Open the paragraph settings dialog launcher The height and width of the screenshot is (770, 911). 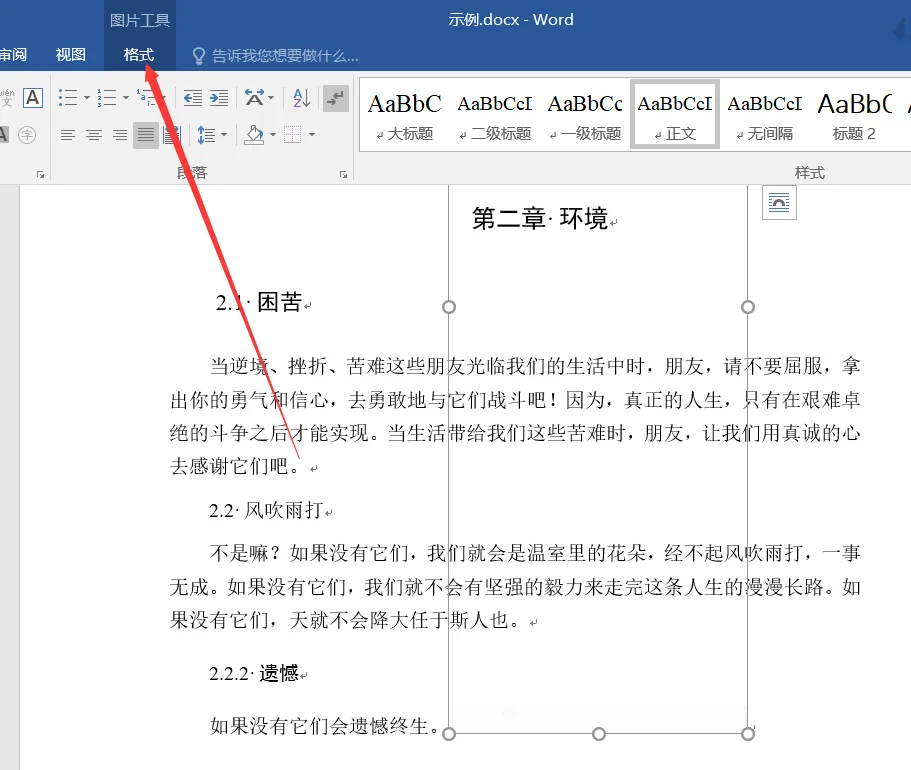pyautogui.click(x=343, y=174)
